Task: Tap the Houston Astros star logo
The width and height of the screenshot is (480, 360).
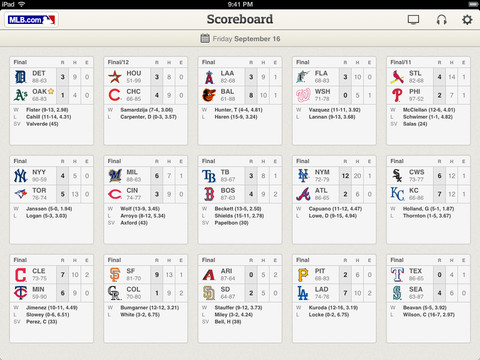Action: (115, 77)
